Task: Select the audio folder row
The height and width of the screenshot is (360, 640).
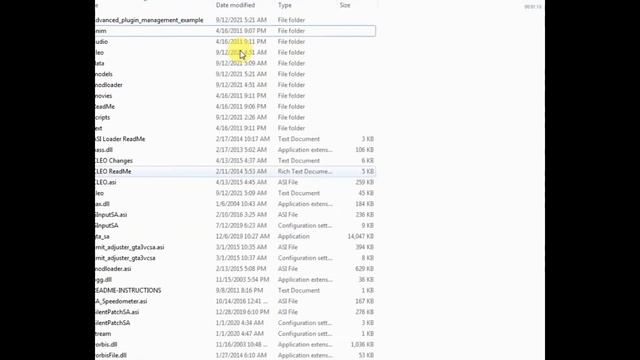Action: pos(235,42)
